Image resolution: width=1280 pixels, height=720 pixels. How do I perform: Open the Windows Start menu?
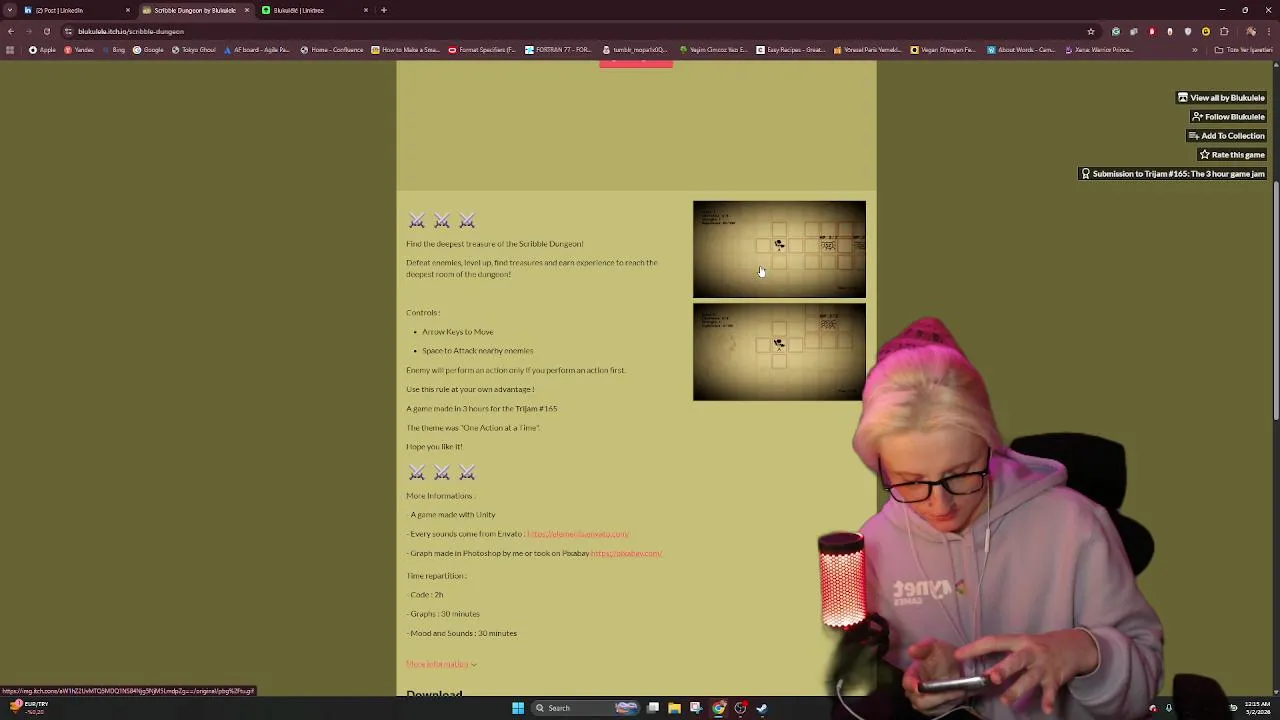tap(518, 708)
